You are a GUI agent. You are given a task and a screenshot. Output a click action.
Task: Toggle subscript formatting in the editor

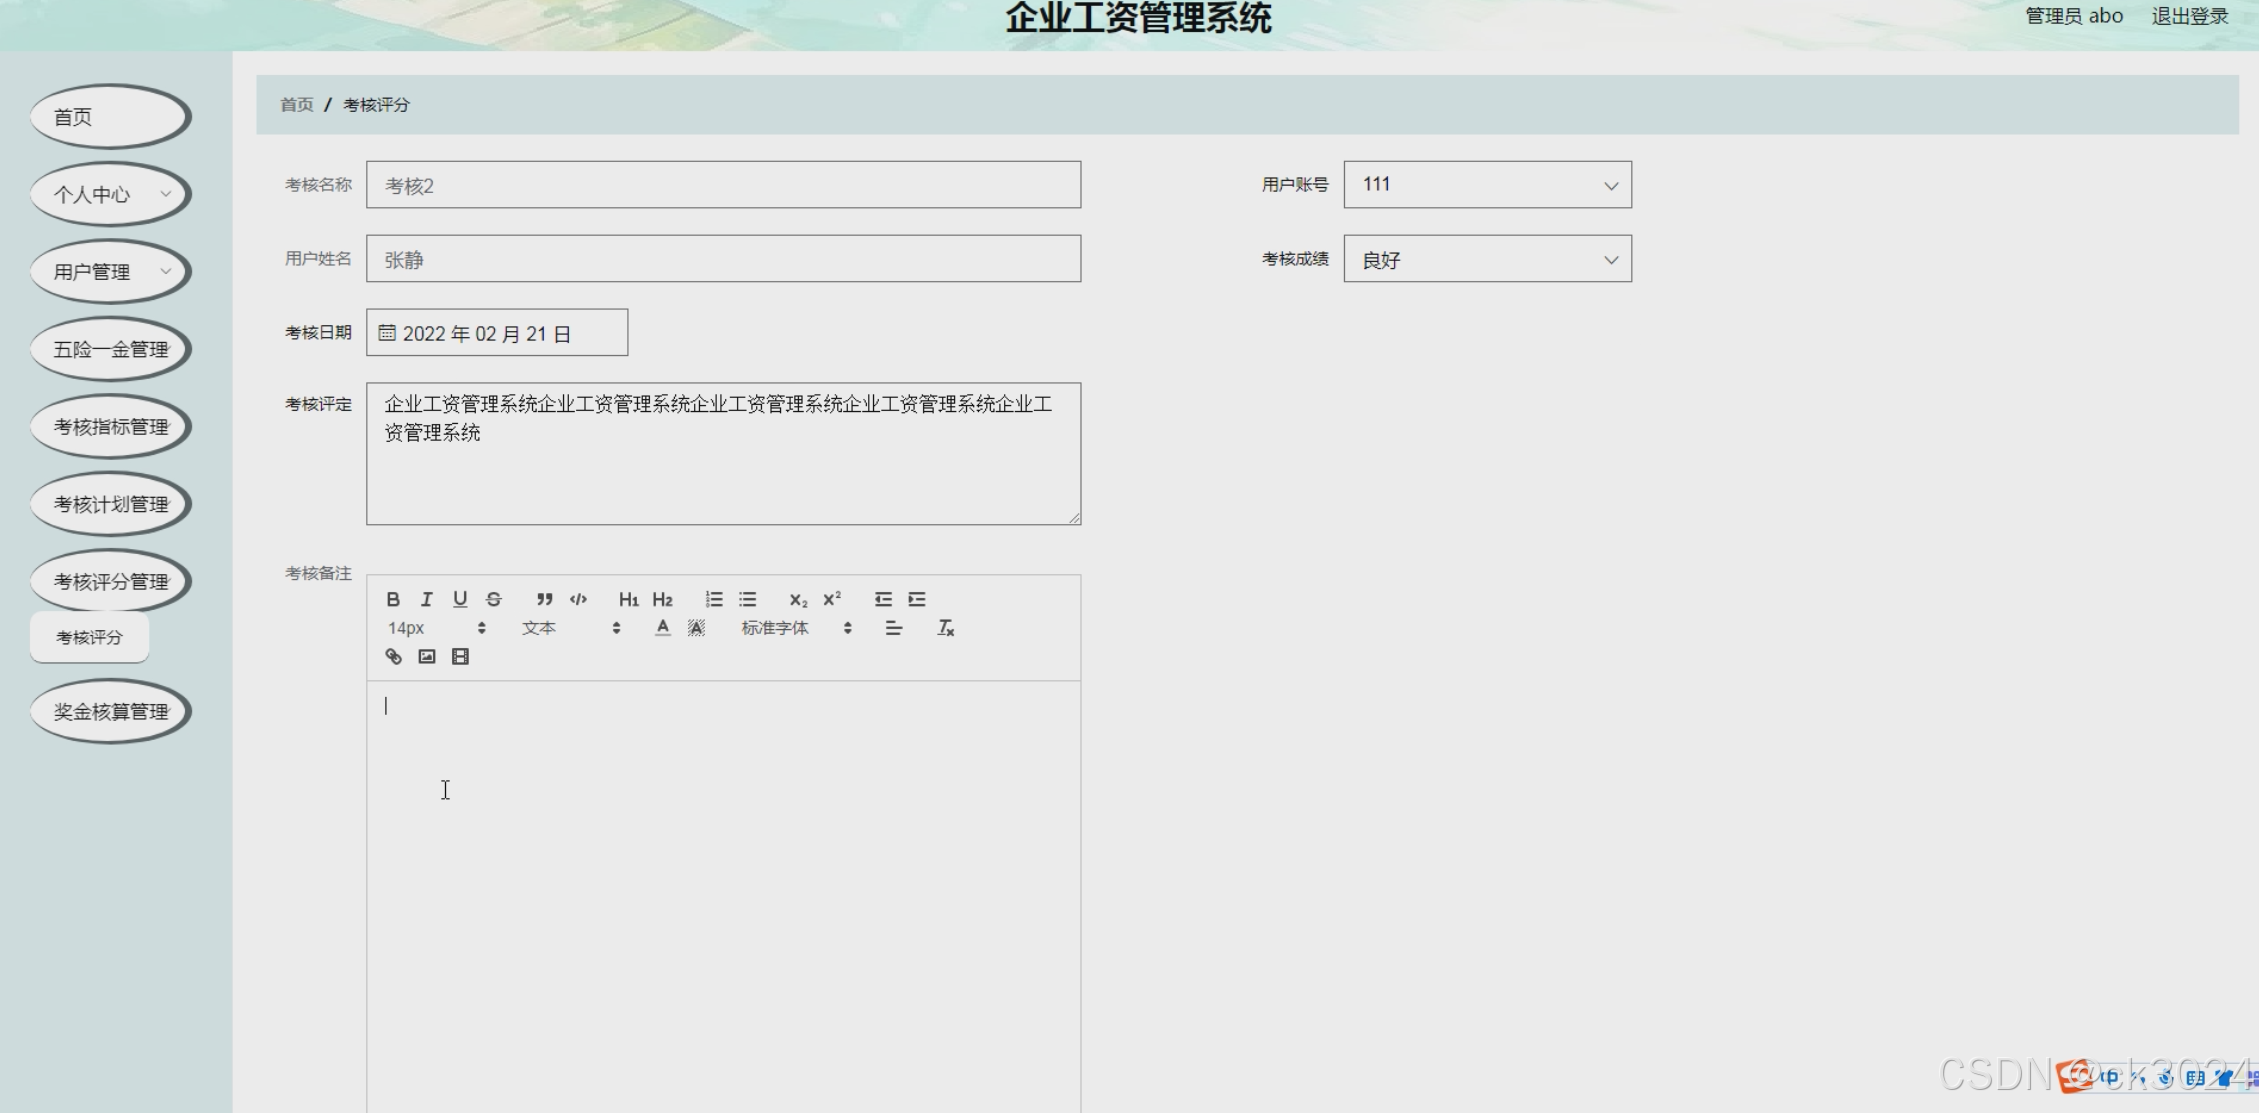(796, 598)
